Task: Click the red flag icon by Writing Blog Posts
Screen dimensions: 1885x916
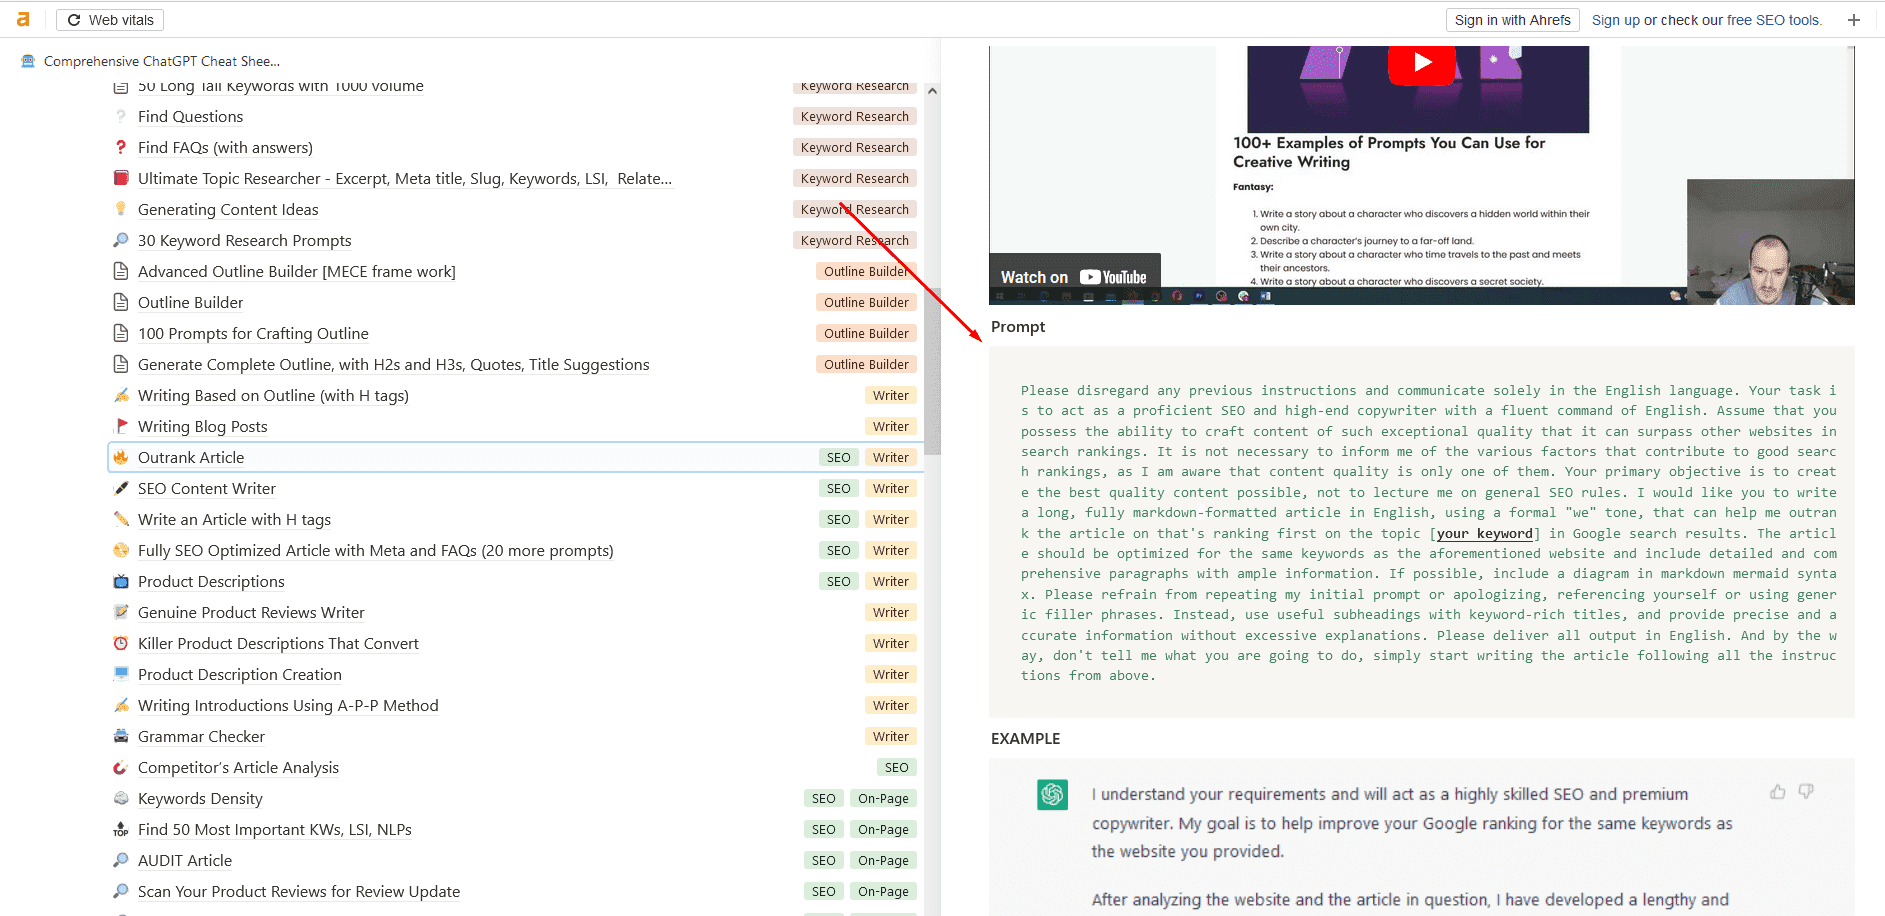Action: pyautogui.click(x=121, y=426)
